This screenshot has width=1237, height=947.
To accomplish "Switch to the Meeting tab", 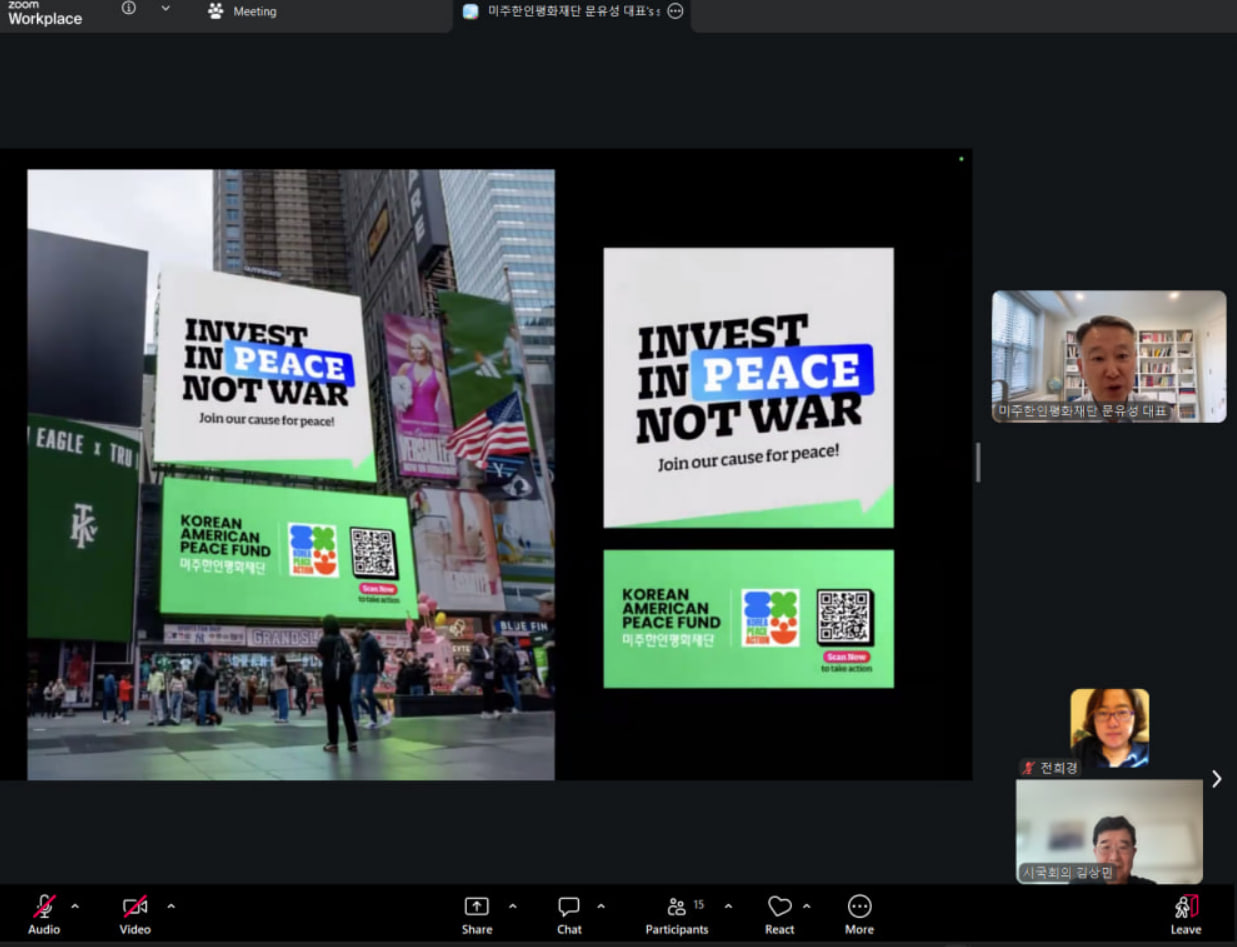I will click(x=242, y=12).
